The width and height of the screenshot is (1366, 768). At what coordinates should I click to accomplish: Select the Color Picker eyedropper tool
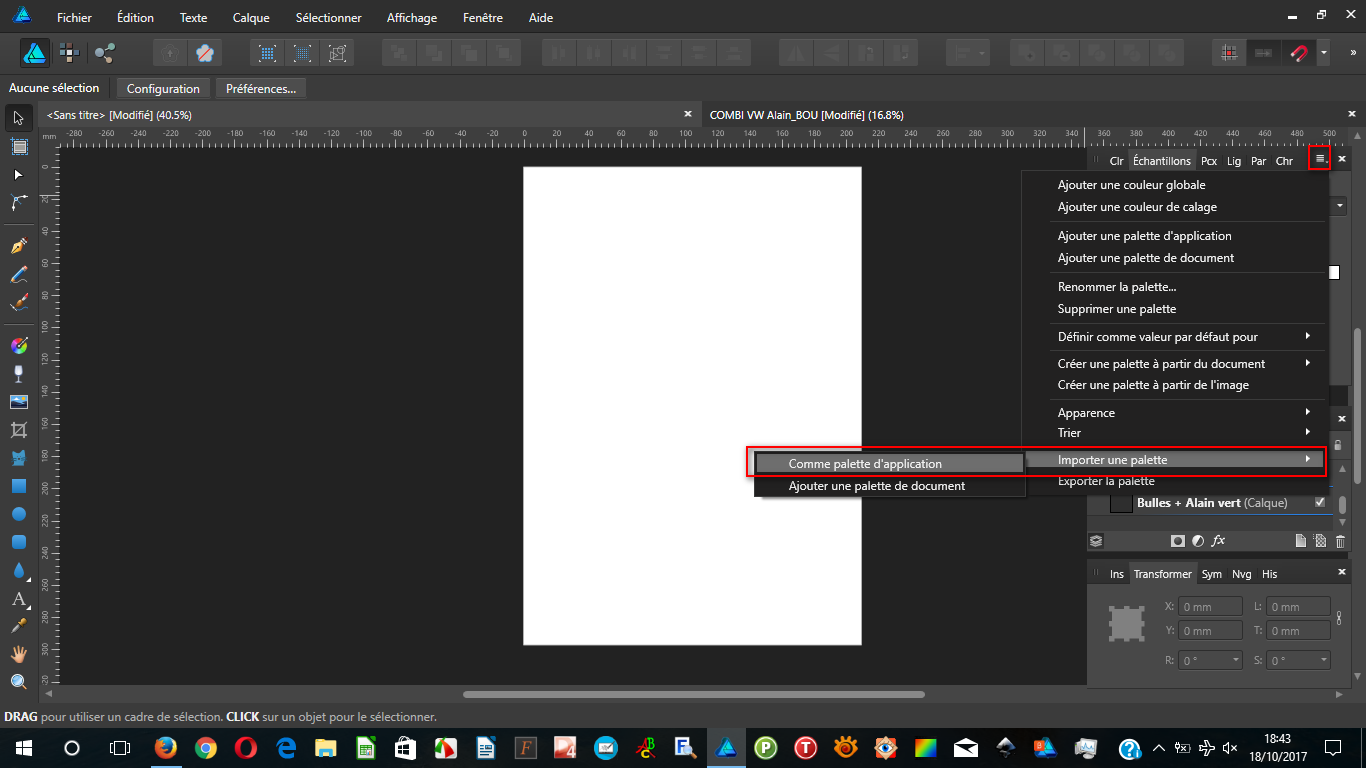(18, 626)
